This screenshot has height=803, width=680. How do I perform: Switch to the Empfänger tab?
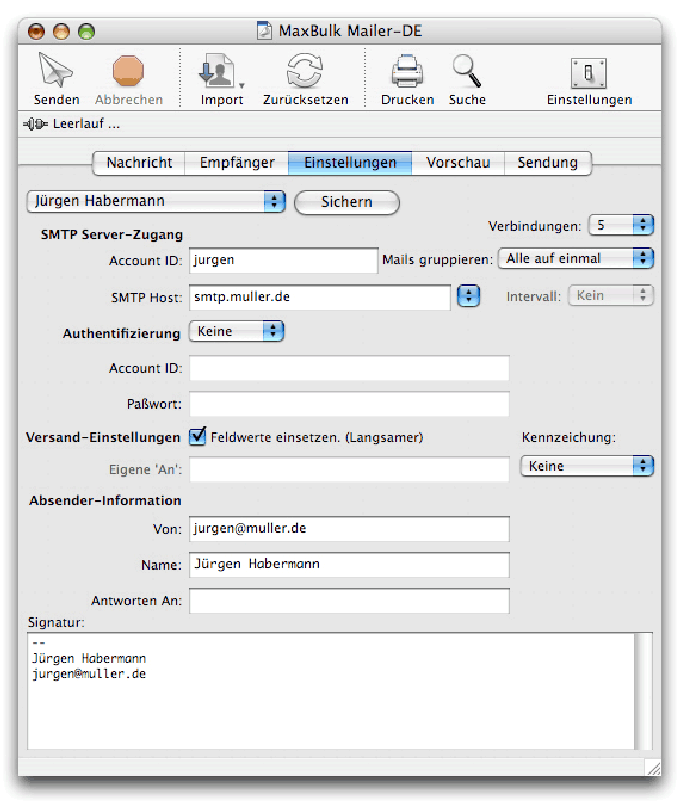point(237,163)
